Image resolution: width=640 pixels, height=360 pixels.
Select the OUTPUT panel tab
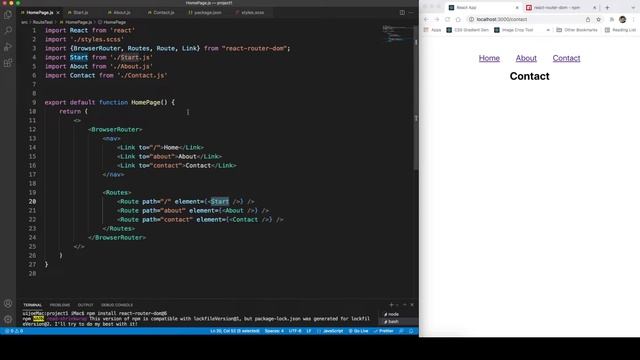pyautogui.click(x=85, y=305)
